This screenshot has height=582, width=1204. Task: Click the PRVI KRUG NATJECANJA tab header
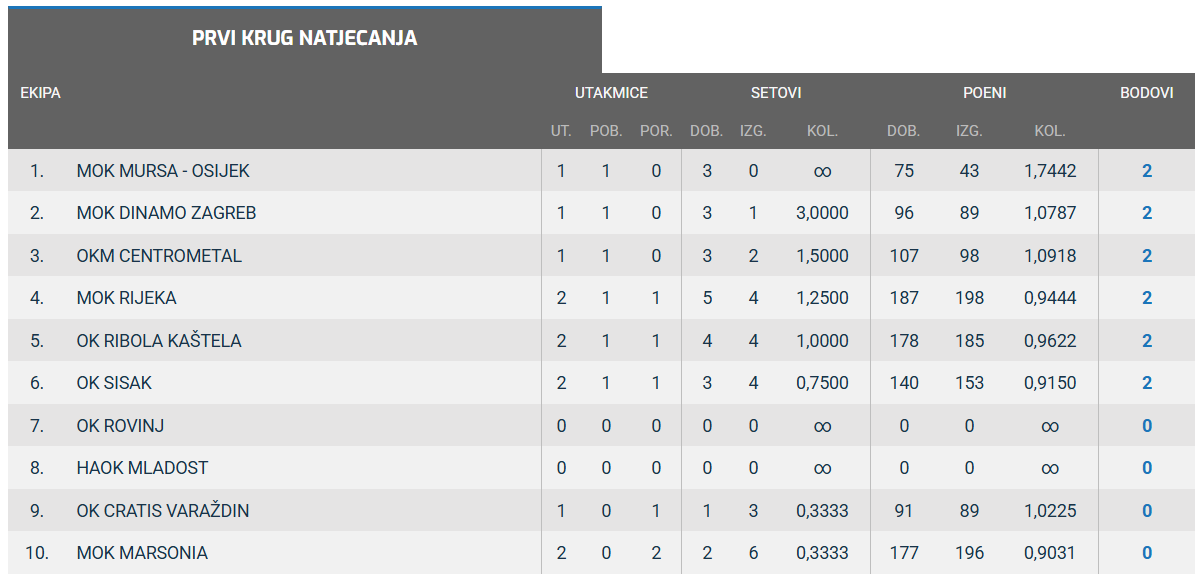(x=304, y=39)
